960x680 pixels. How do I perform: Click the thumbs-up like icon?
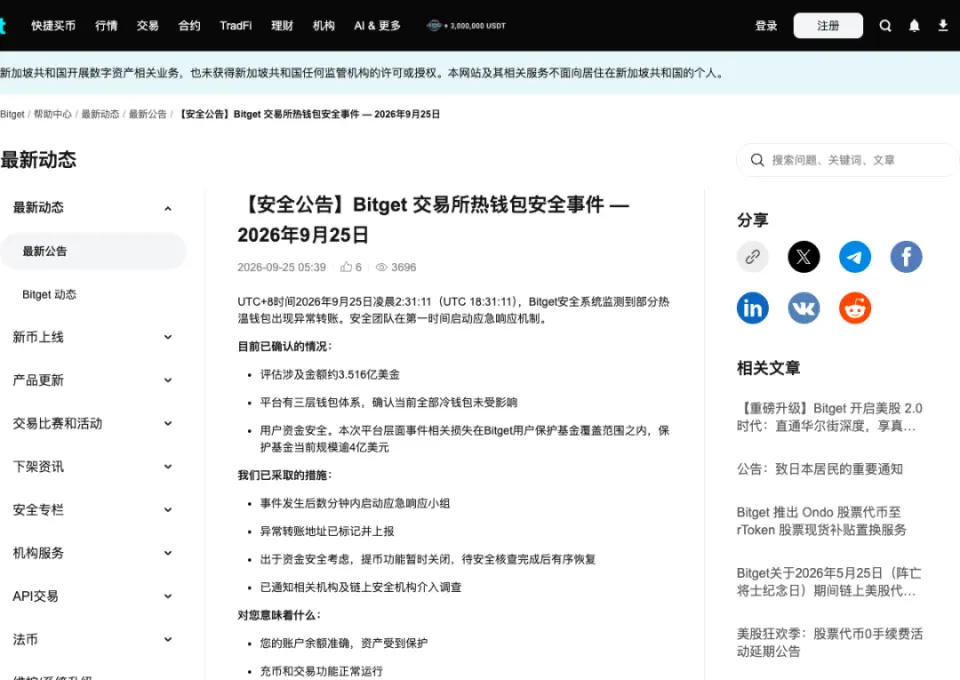(346, 267)
